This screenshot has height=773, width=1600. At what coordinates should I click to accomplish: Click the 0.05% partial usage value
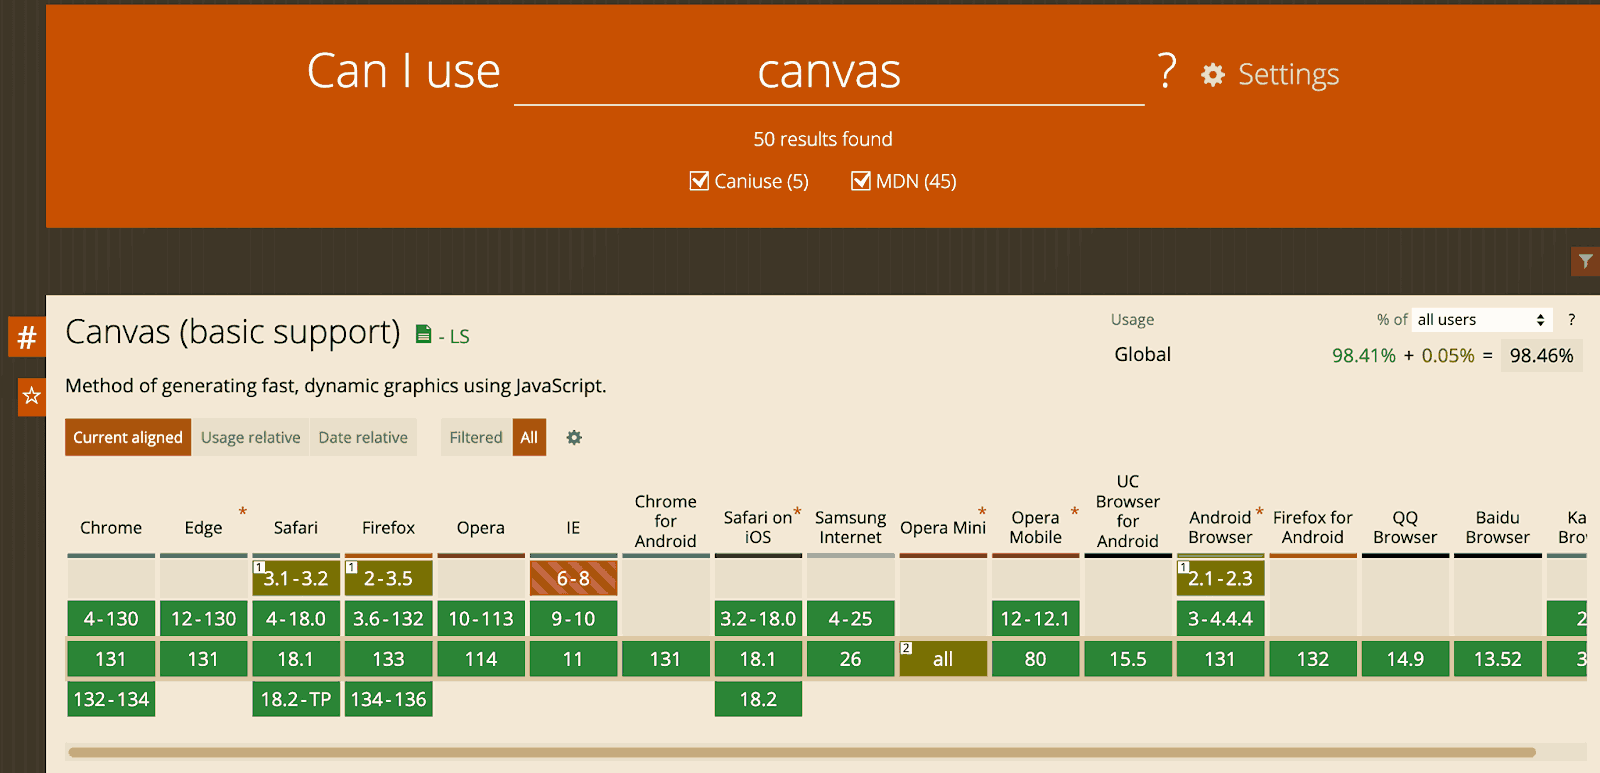[1448, 355]
